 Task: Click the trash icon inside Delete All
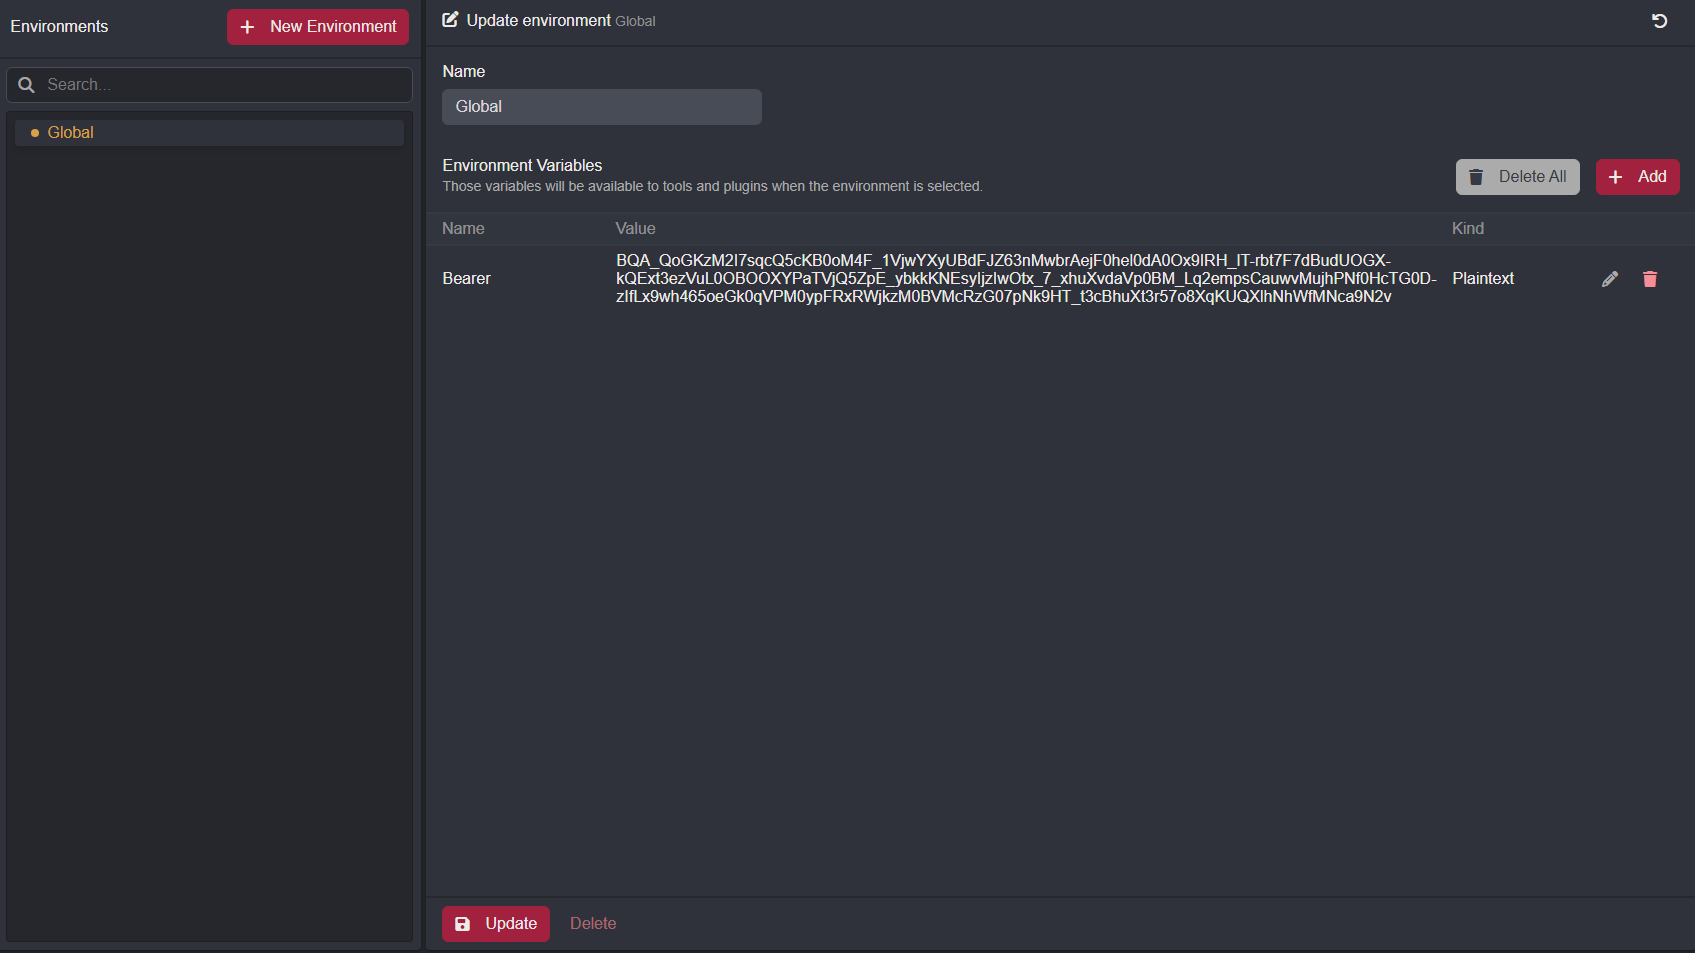(x=1477, y=176)
